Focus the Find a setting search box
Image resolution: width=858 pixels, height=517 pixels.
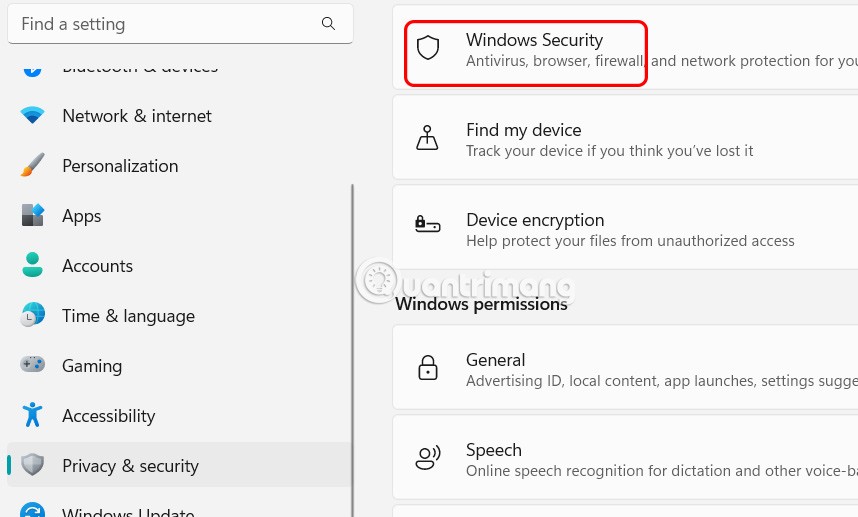pyautogui.click(x=165, y=24)
